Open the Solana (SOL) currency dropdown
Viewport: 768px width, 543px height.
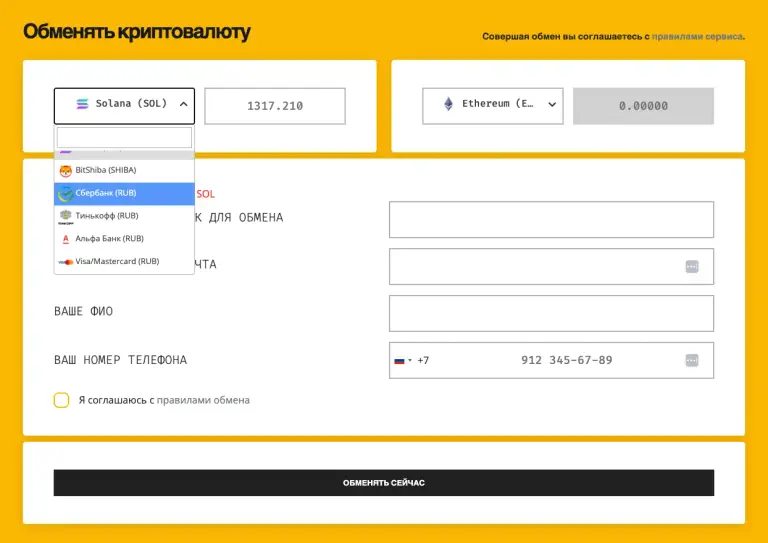coord(124,106)
